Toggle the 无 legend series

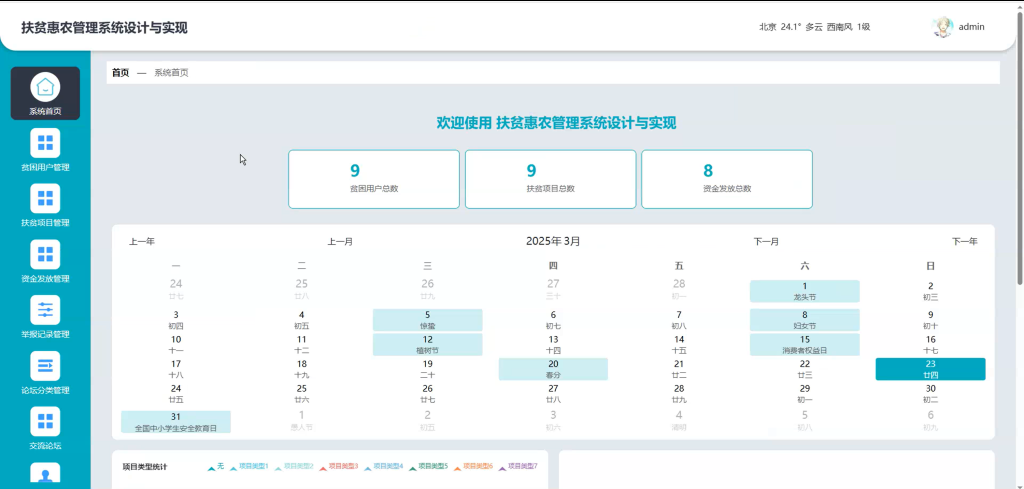point(216,467)
